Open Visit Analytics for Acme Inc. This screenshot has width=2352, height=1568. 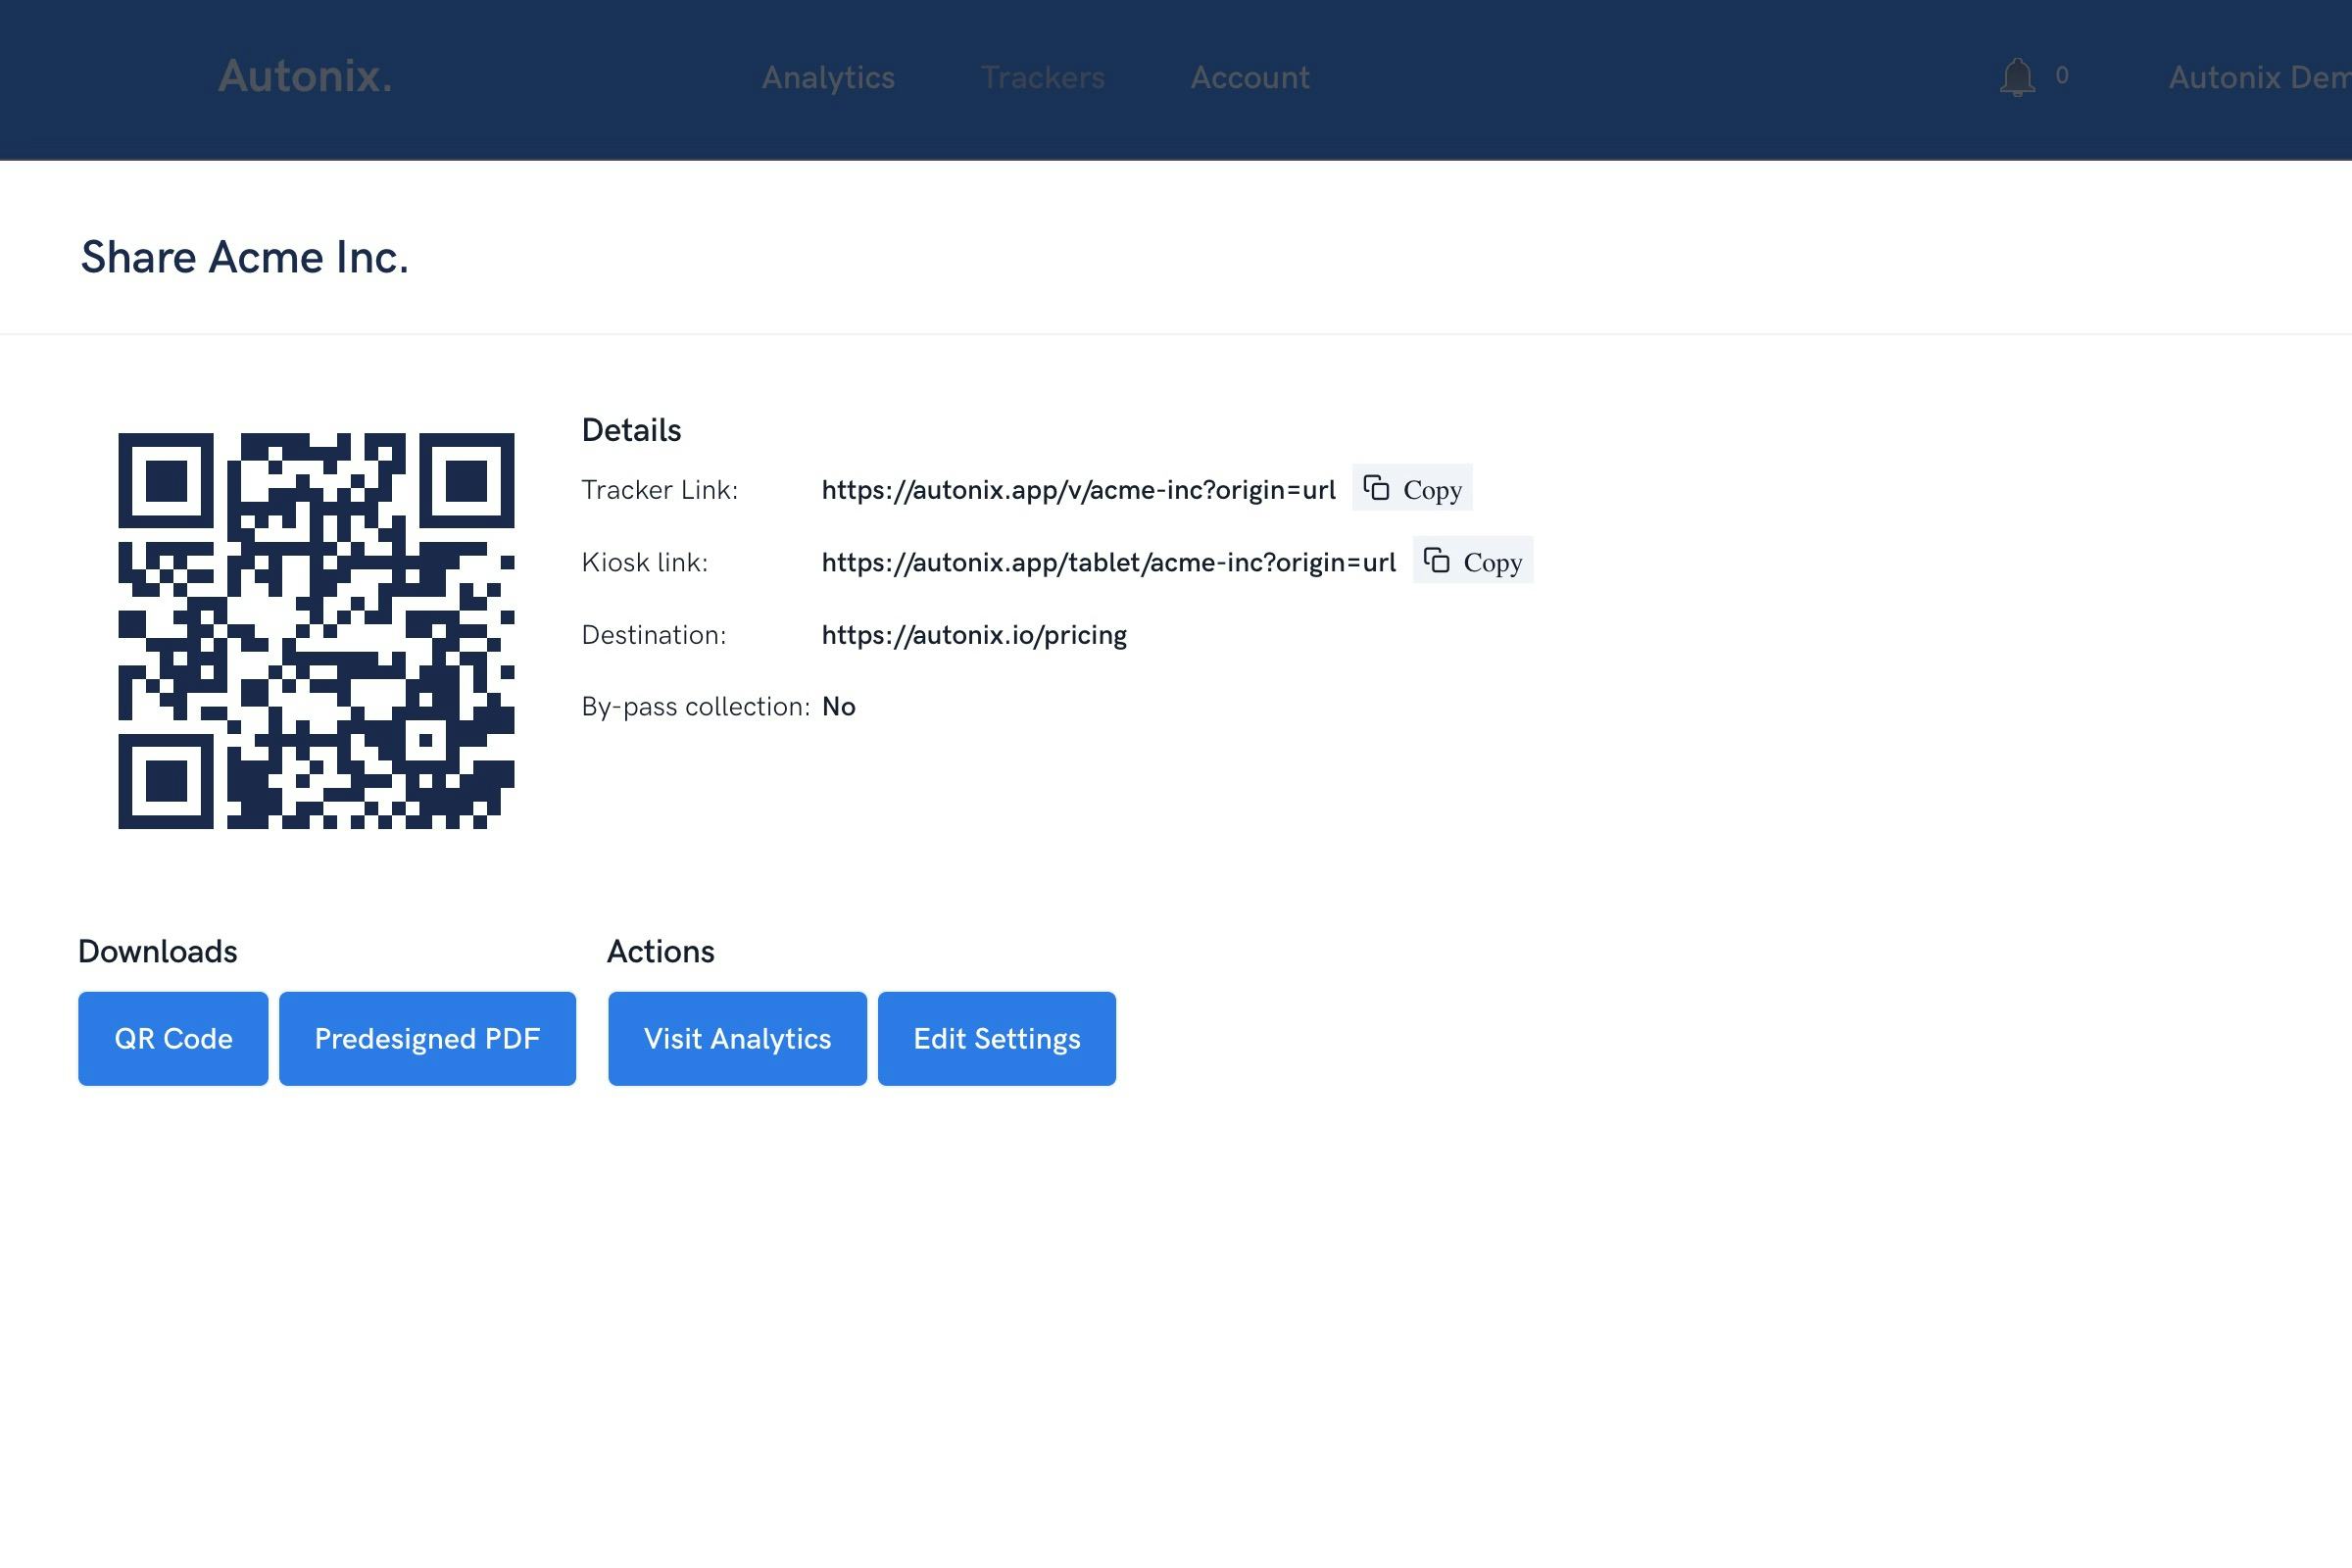coord(737,1038)
